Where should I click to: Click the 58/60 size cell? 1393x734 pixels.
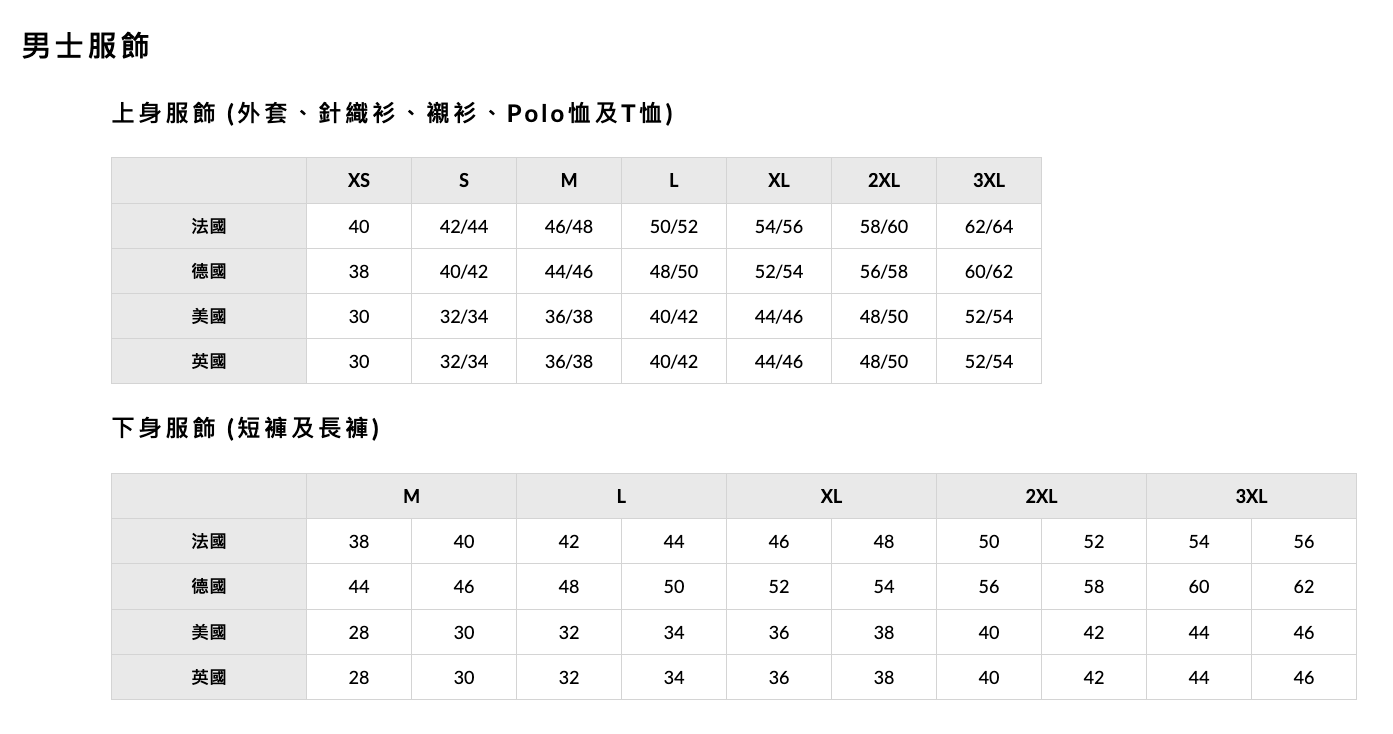(884, 227)
